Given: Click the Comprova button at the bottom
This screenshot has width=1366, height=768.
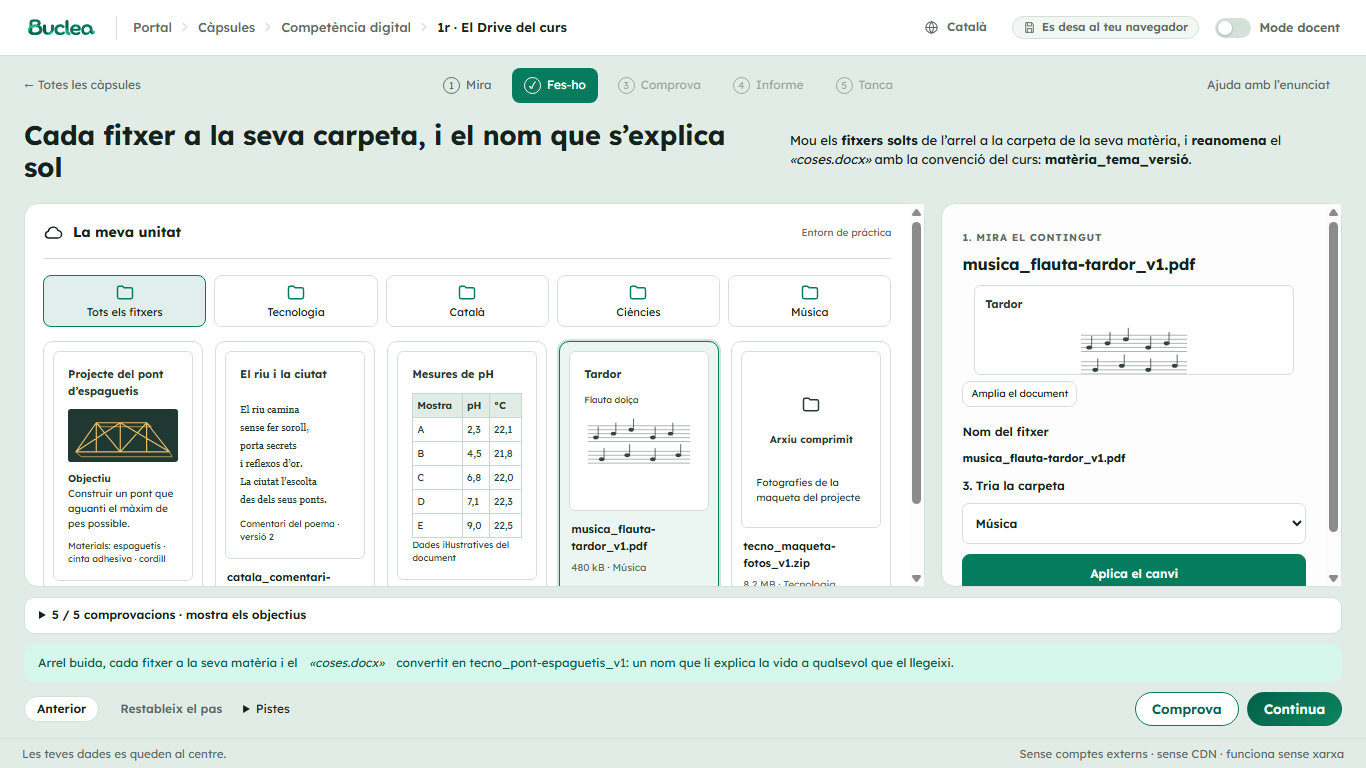Looking at the screenshot, I should pos(1187,709).
